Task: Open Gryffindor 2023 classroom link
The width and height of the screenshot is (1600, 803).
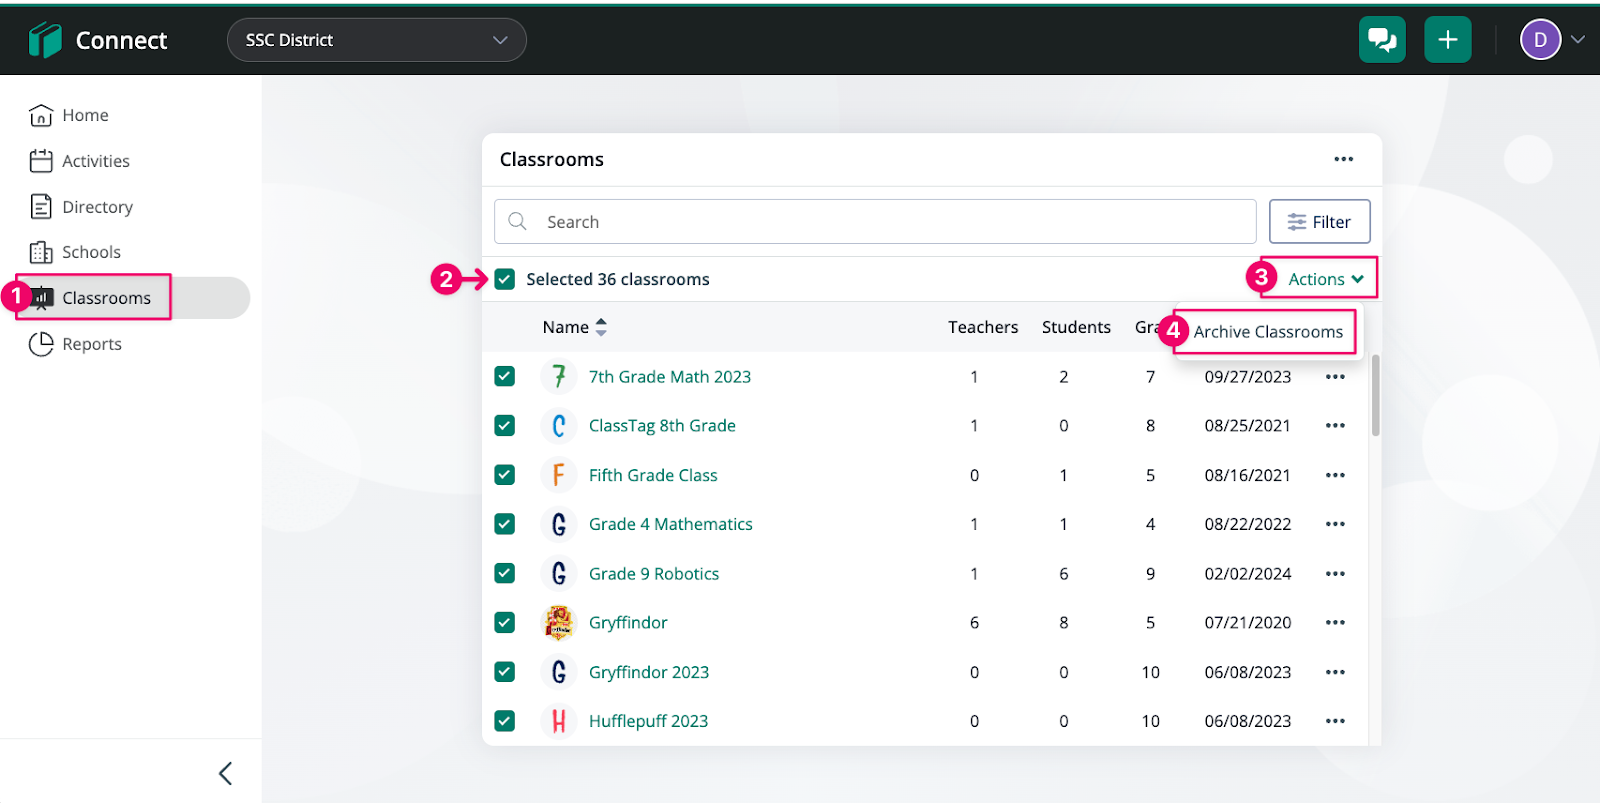Action: (x=649, y=672)
